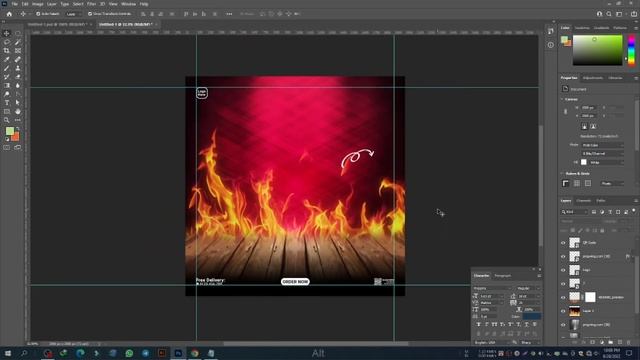Open the Character panel language dropdown
This screenshot has width=640, height=360.
[491, 342]
